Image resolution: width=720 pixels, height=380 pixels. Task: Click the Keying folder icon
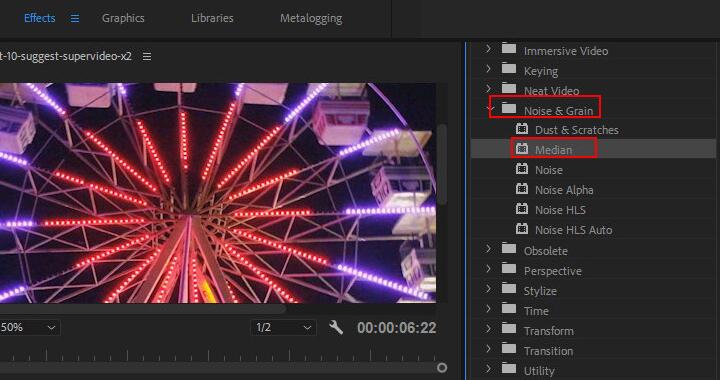(x=509, y=69)
